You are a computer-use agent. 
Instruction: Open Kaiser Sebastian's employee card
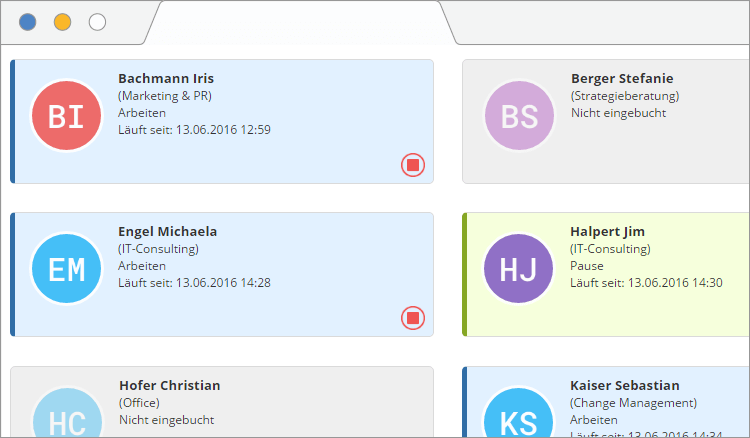point(606,402)
